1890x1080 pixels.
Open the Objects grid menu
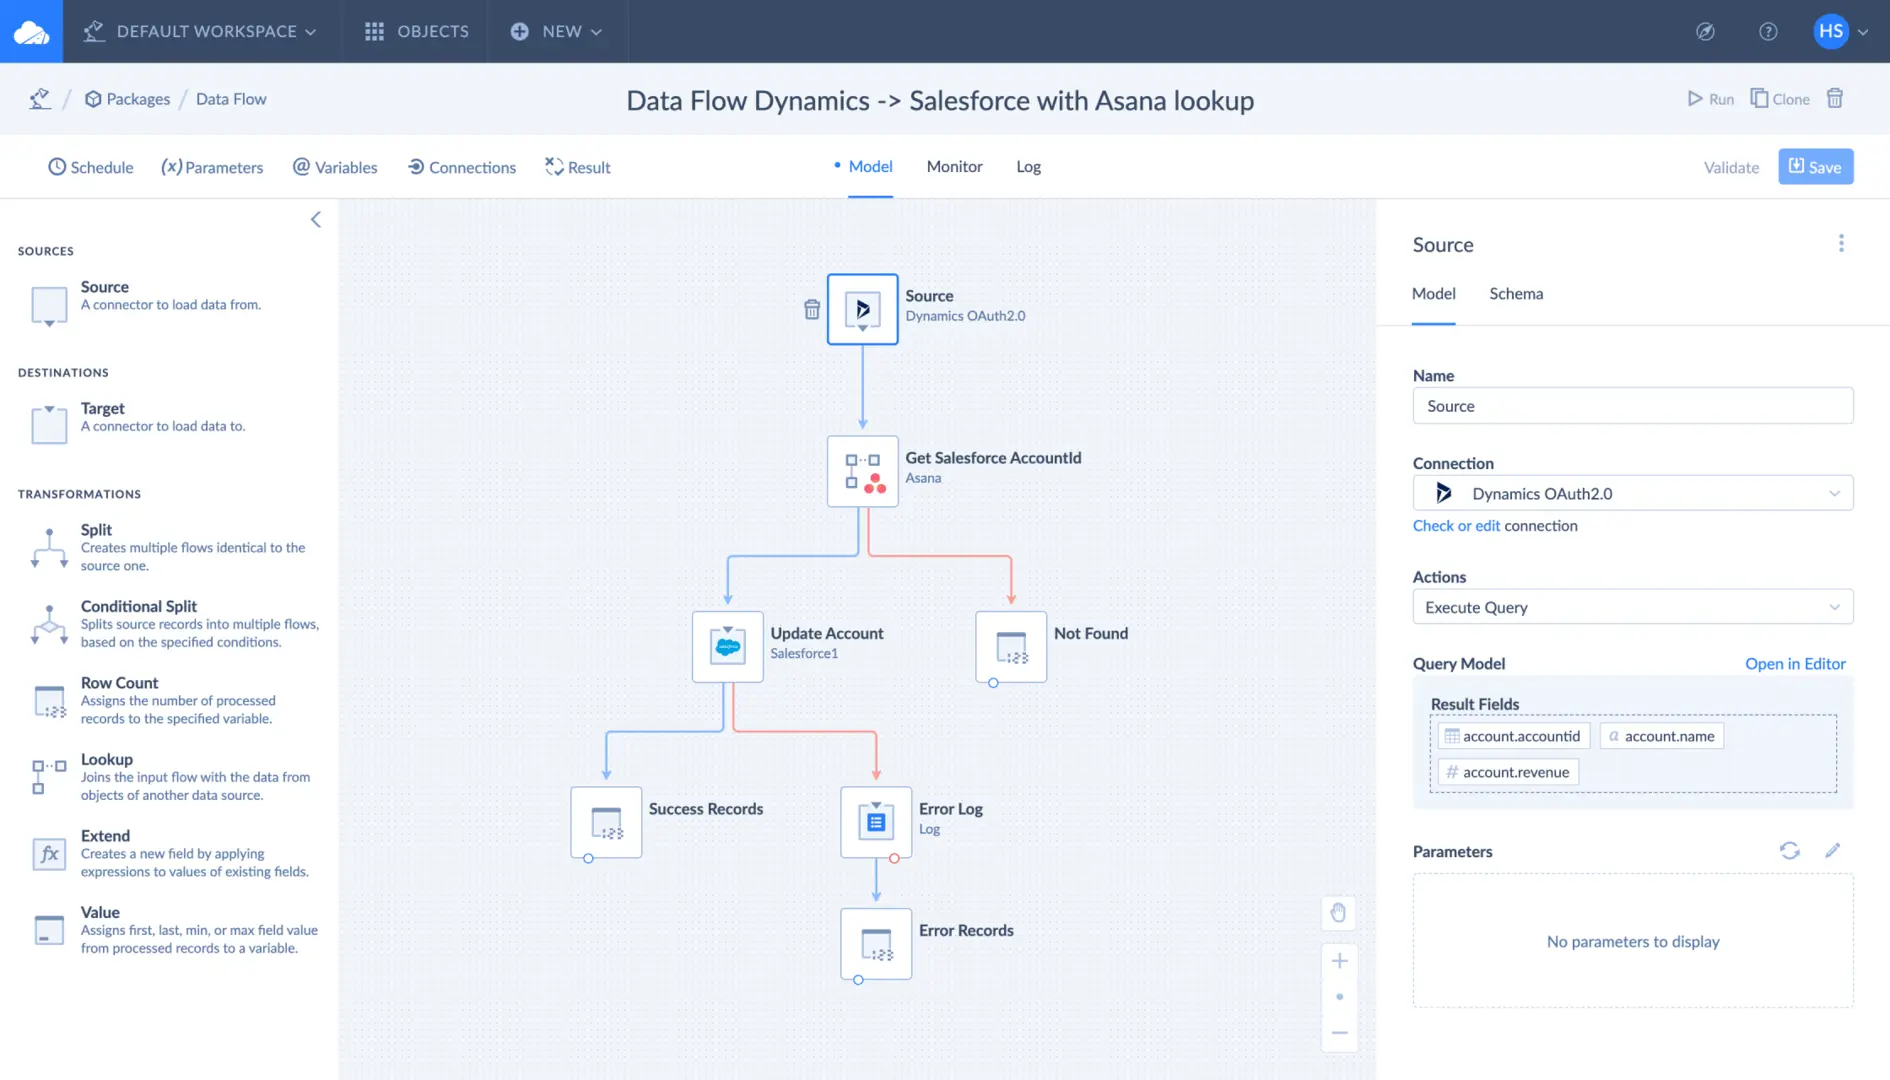point(417,32)
